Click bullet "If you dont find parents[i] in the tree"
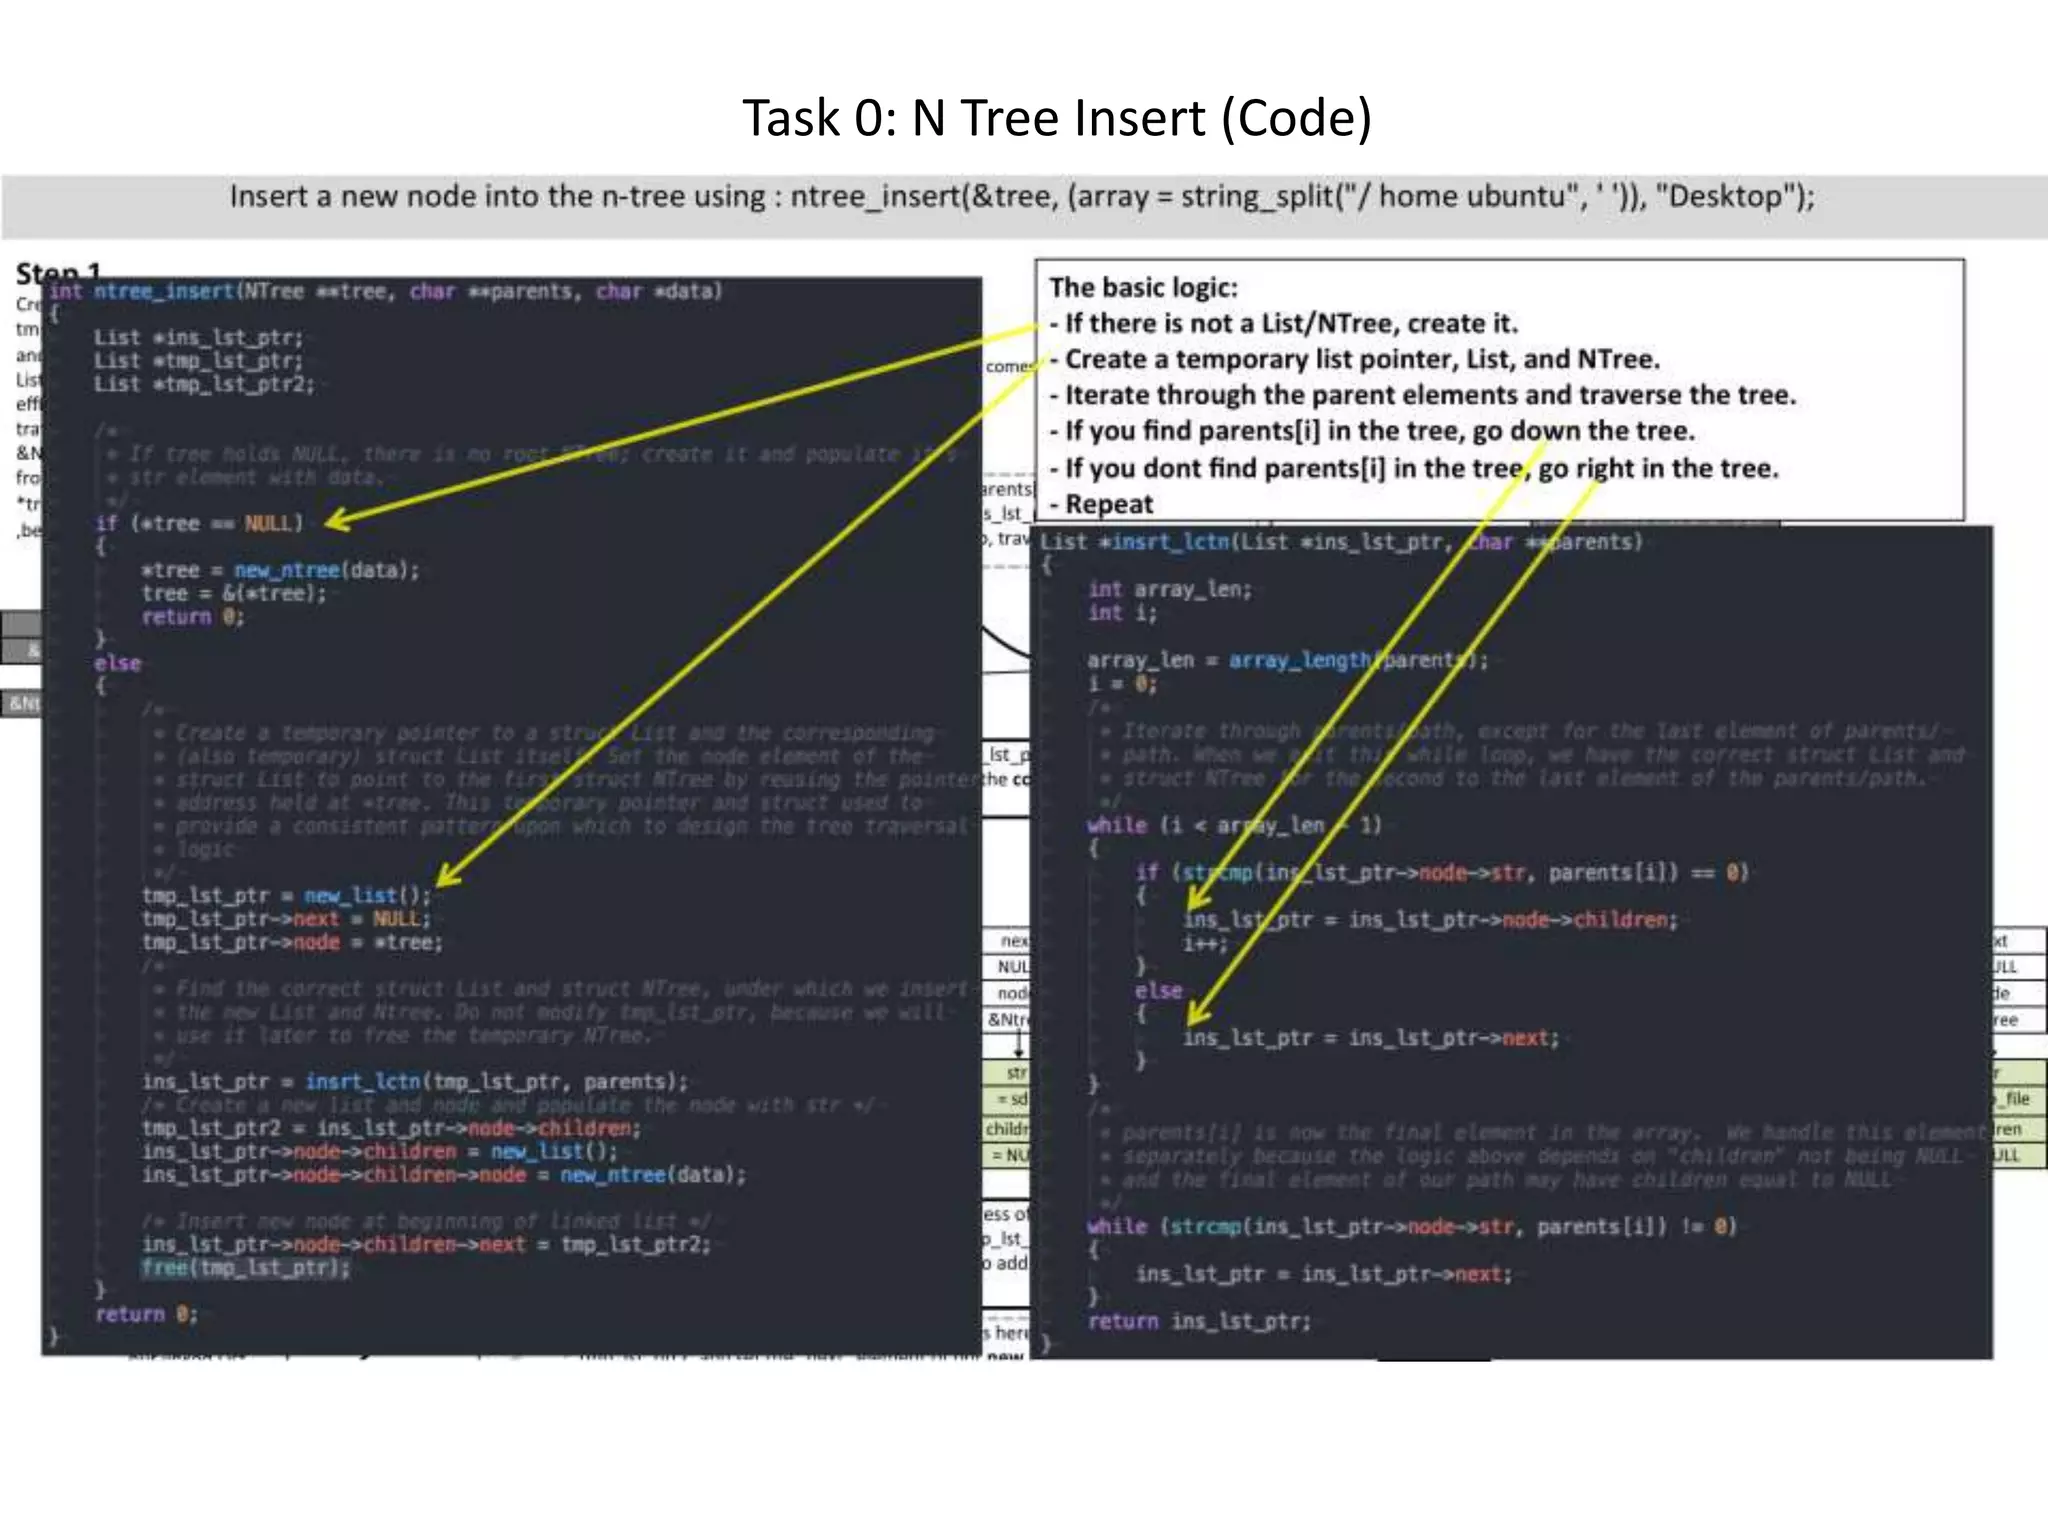The image size is (2048, 1536). (x=1414, y=468)
